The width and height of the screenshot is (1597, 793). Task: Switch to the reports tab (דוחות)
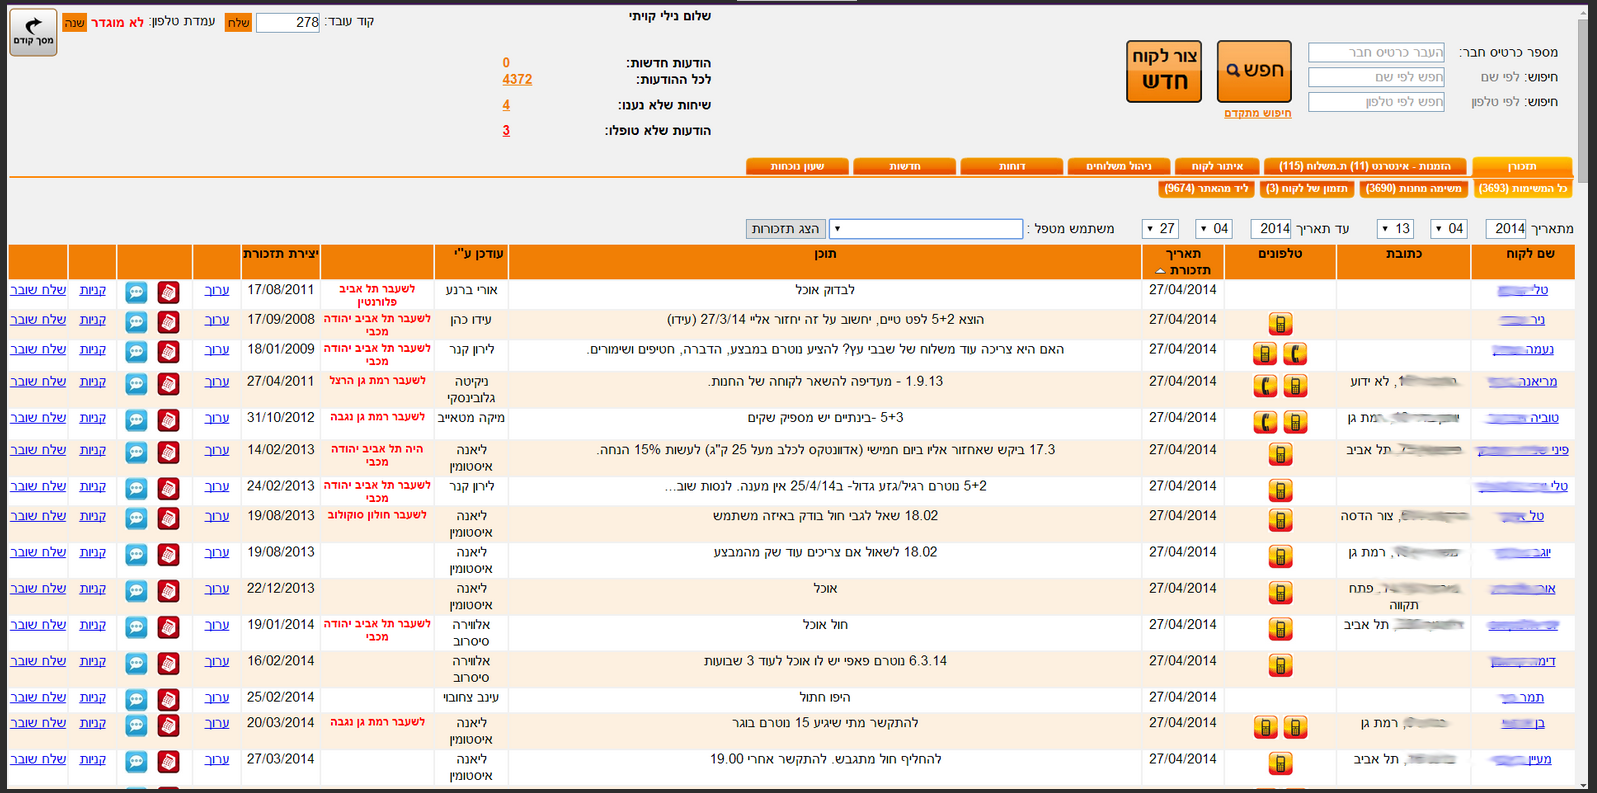point(1011,166)
